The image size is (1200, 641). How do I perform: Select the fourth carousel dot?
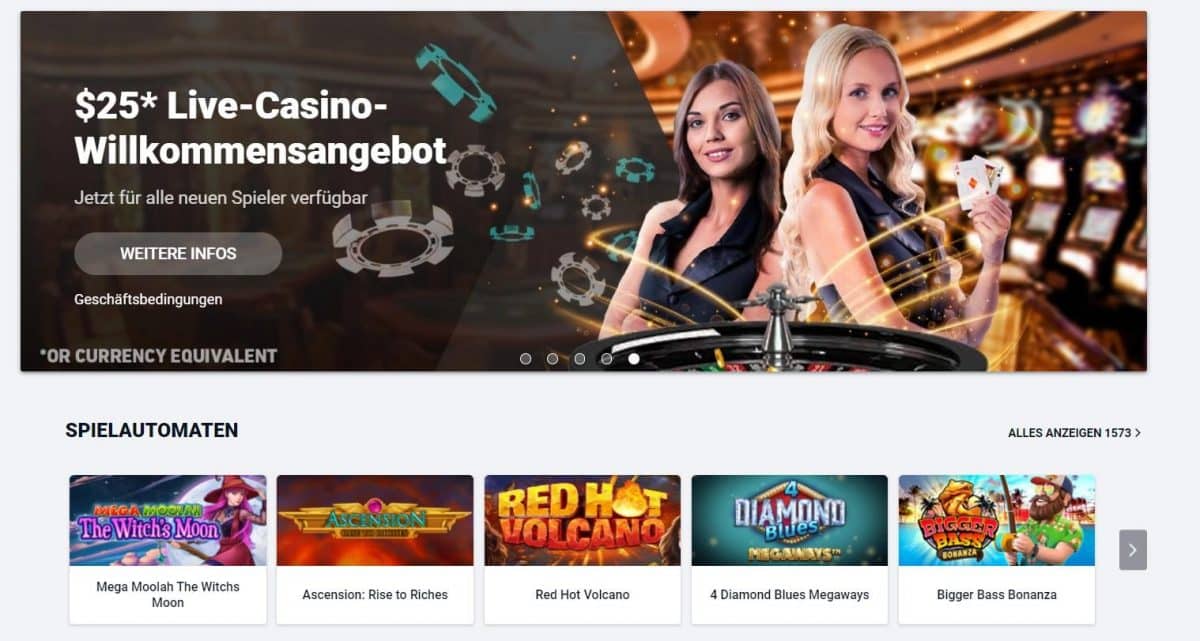[x=606, y=358]
